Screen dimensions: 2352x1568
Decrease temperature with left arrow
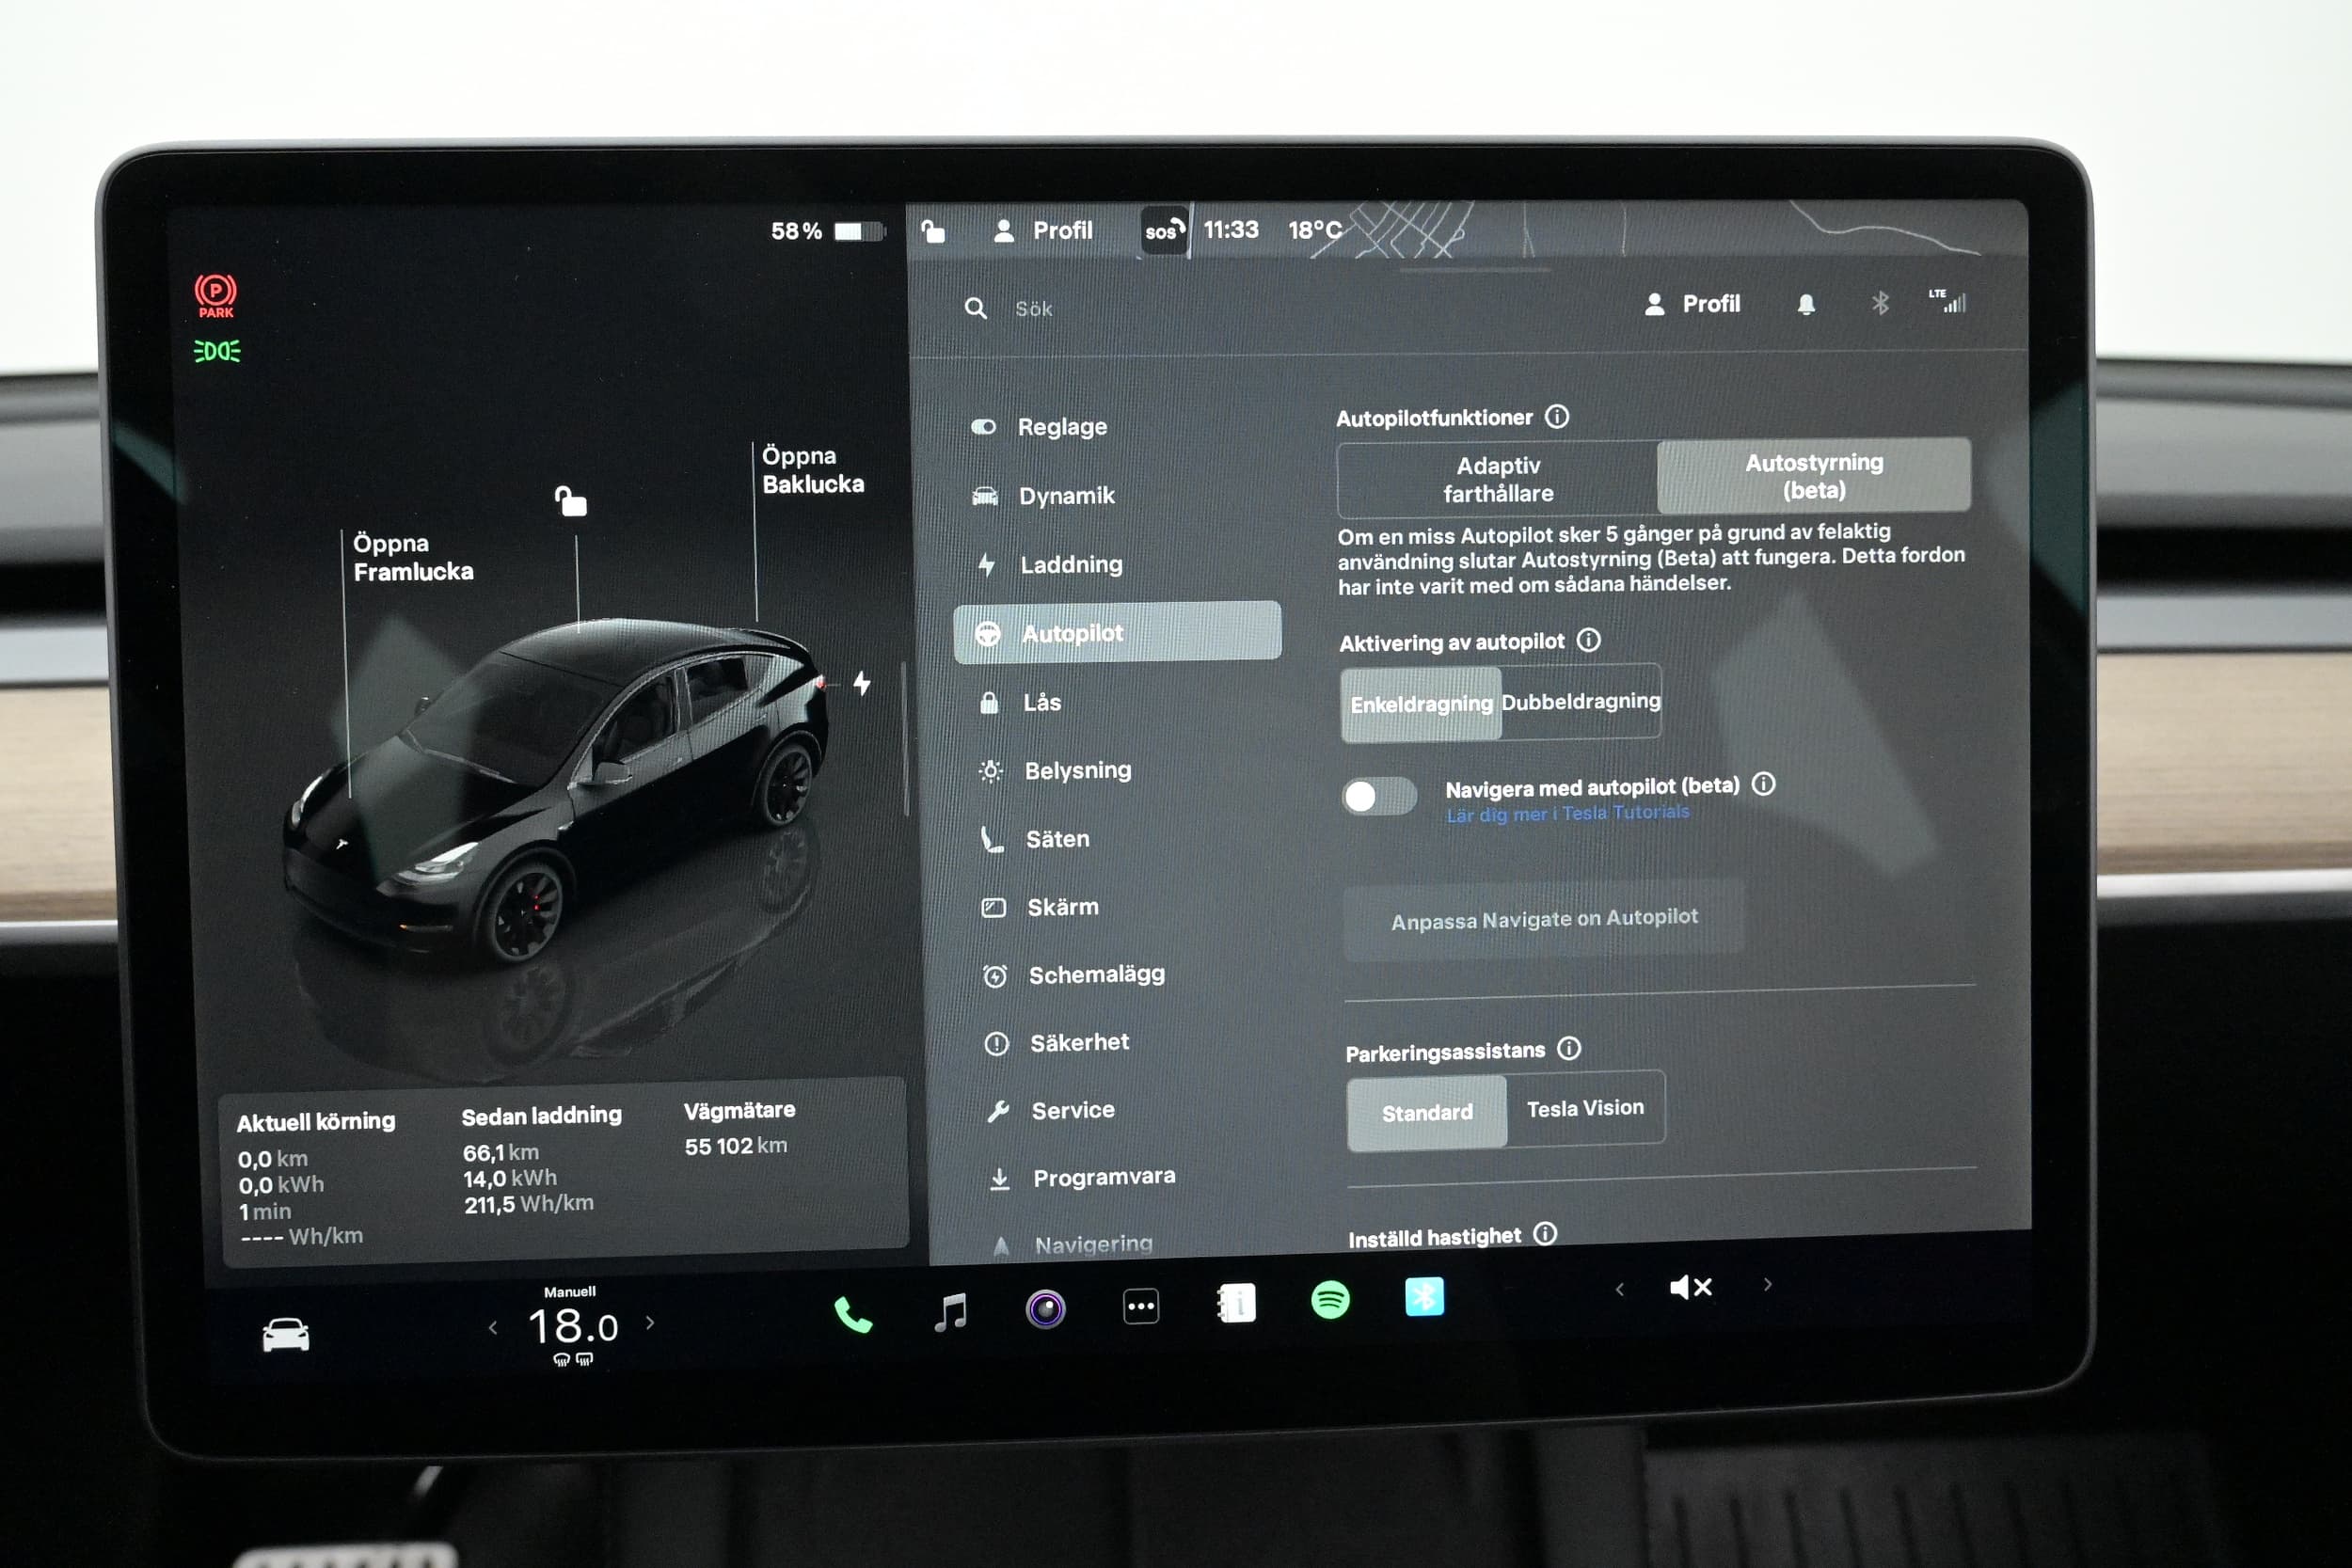point(493,1328)
